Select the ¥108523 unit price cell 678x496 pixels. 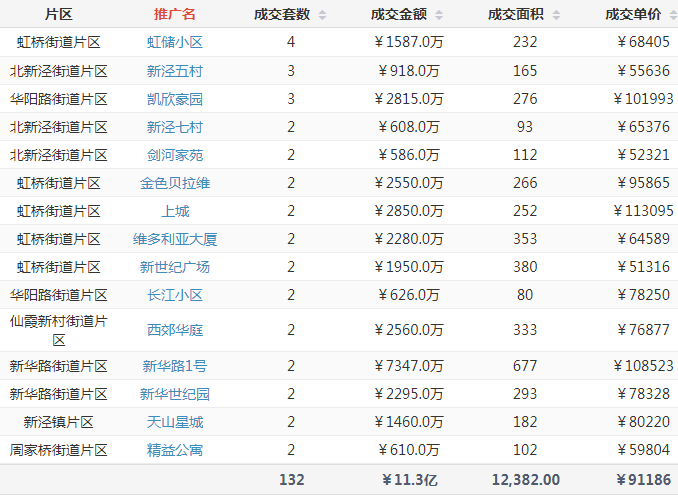tap(643, 366)
